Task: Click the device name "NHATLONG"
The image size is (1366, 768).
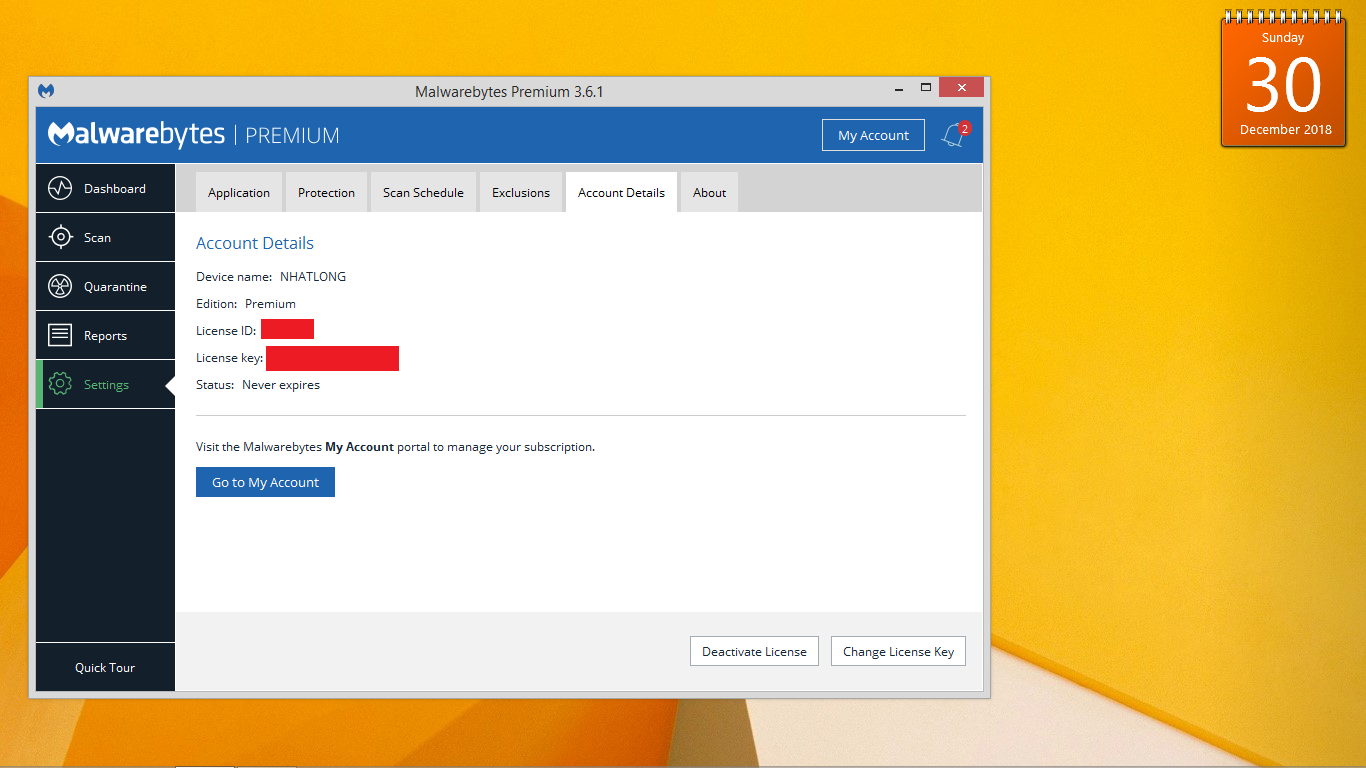Action: pyautogui.click(x=313, y=276)
